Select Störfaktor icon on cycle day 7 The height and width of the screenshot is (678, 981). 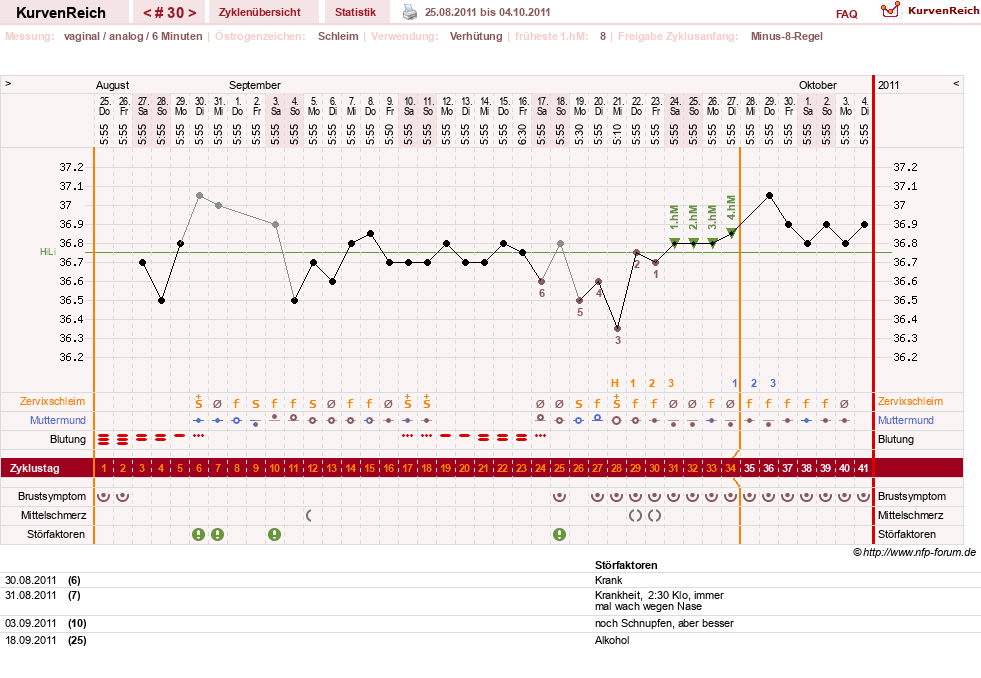click(x=217, y=534)
